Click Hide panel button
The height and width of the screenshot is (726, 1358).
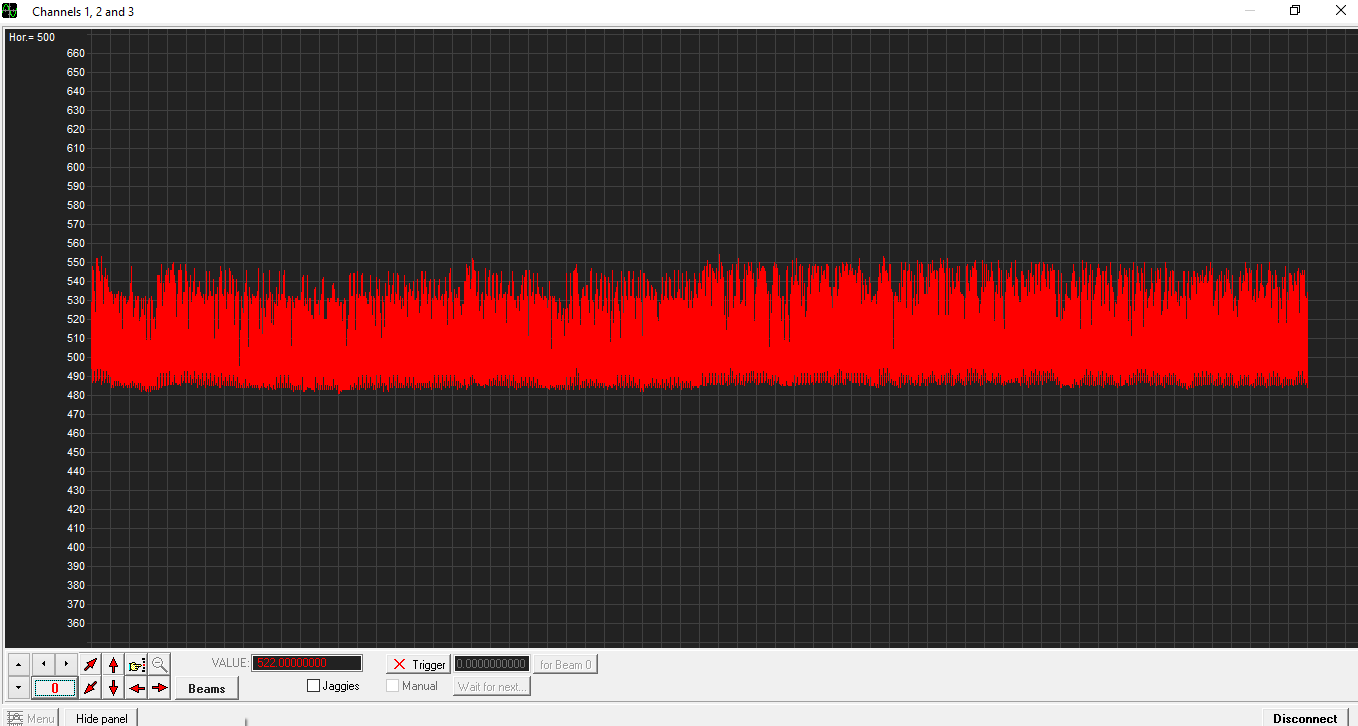coord(102,718)
